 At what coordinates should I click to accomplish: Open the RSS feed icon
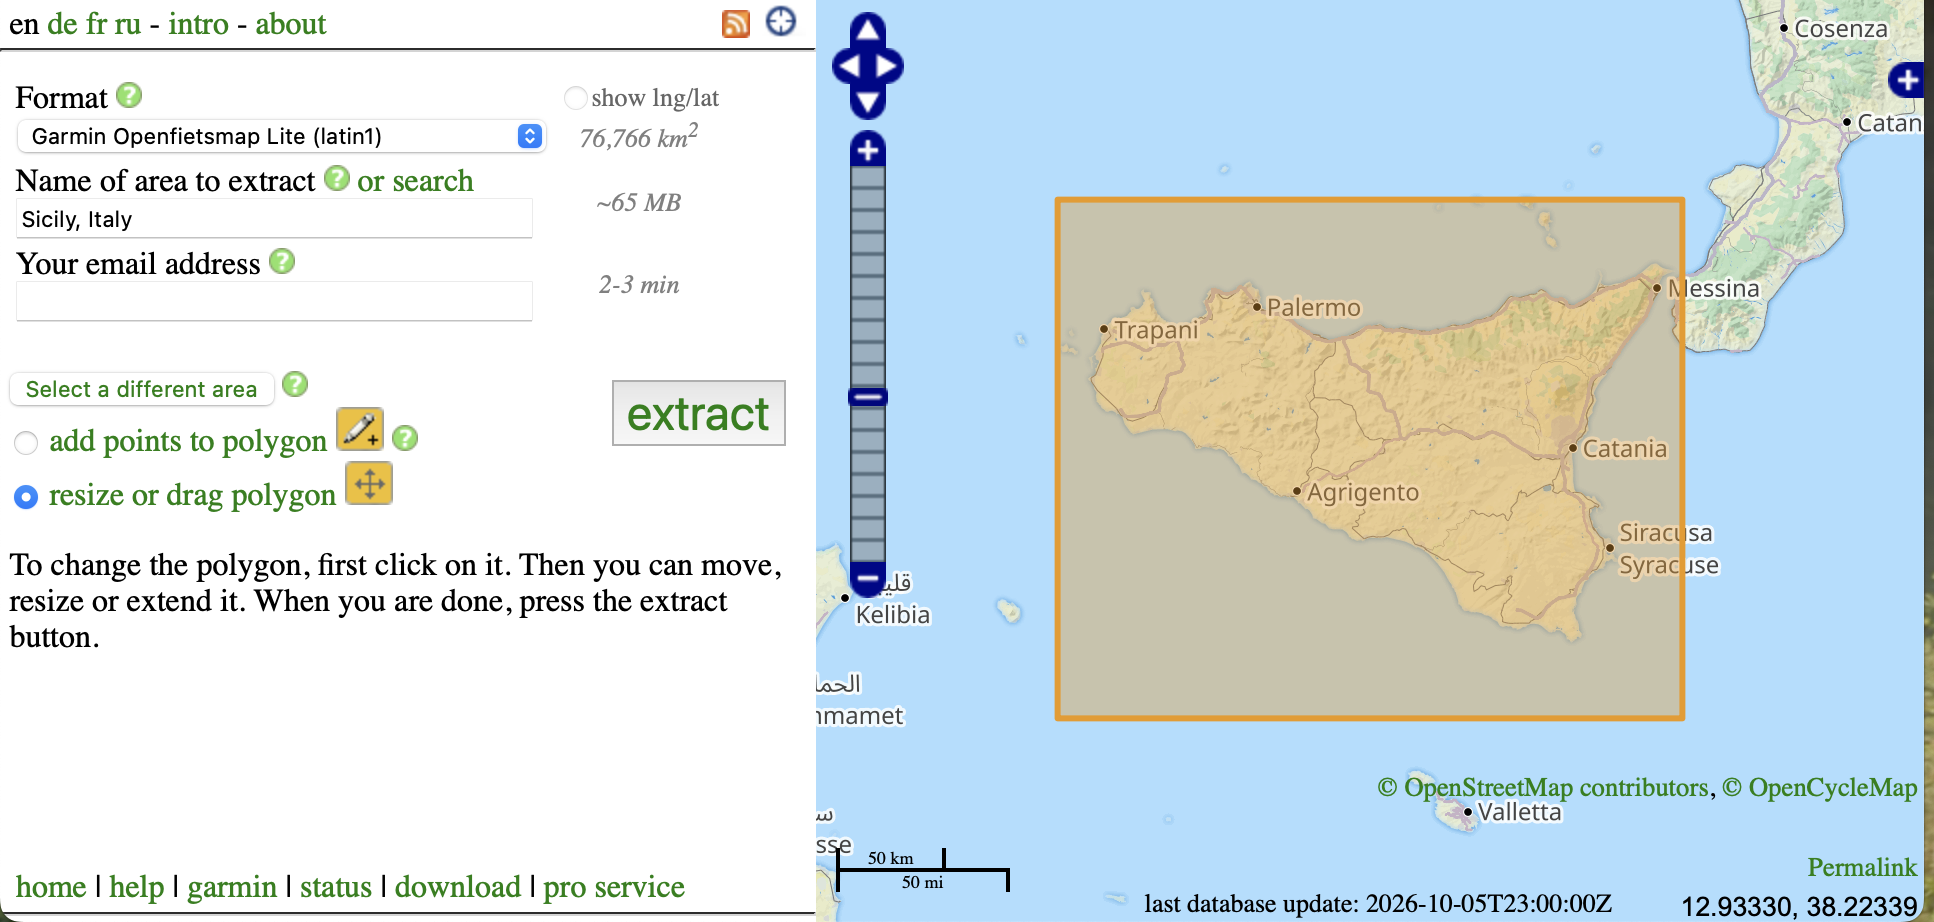tap(736, 23)
